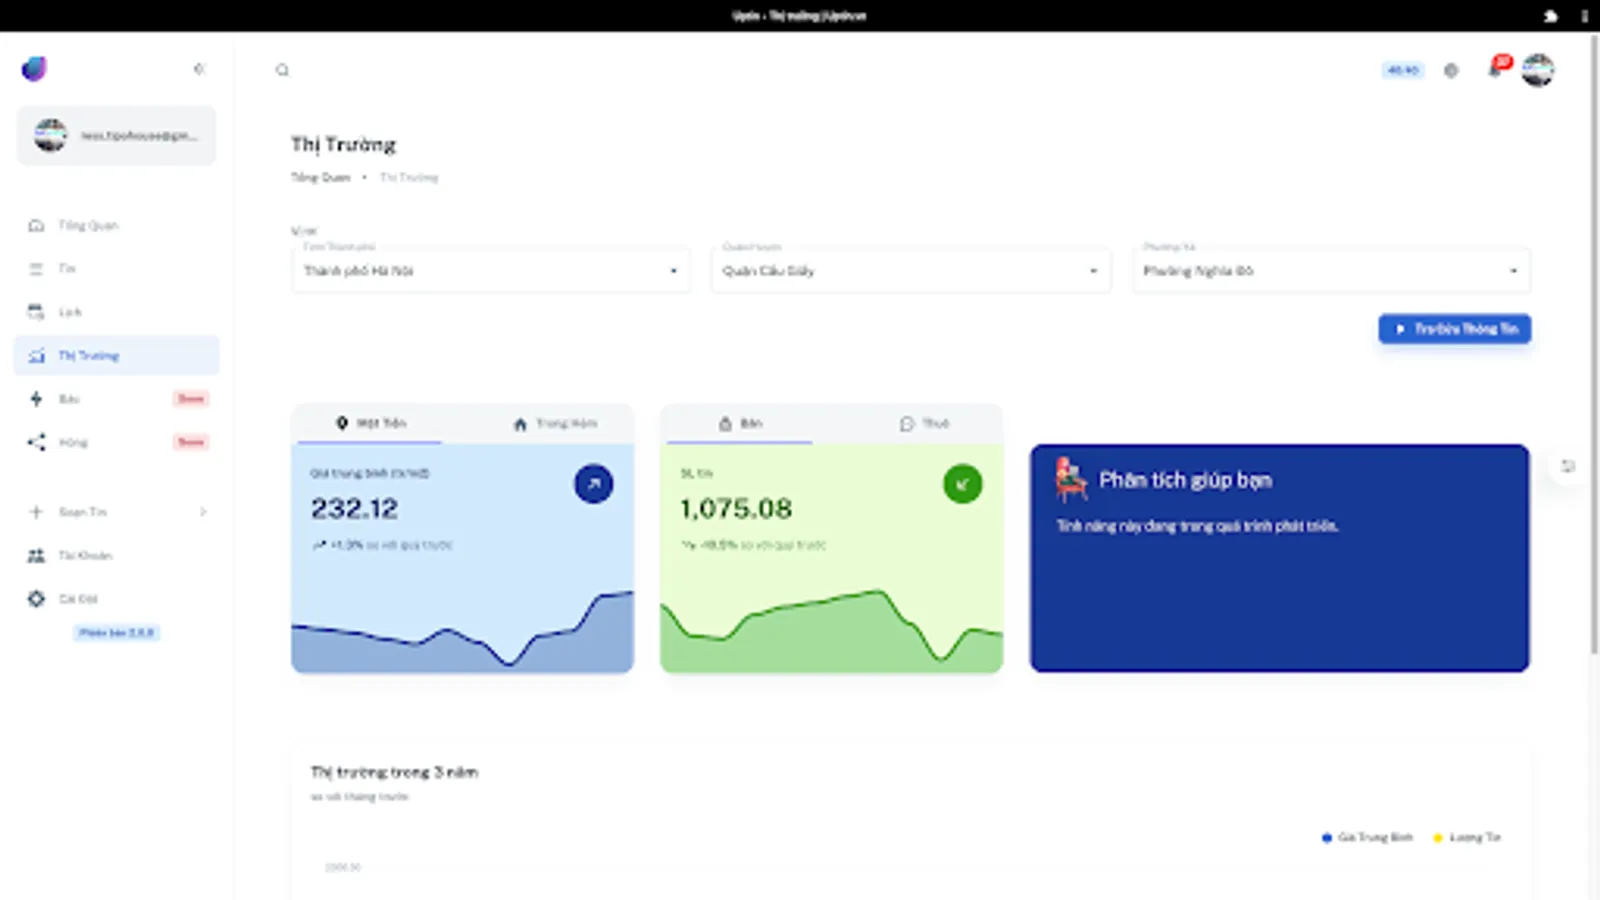Open the Quận Cầu Giấy district dropdown
Viewport: 1600px width, 900px height.
[x=911, y=270]
